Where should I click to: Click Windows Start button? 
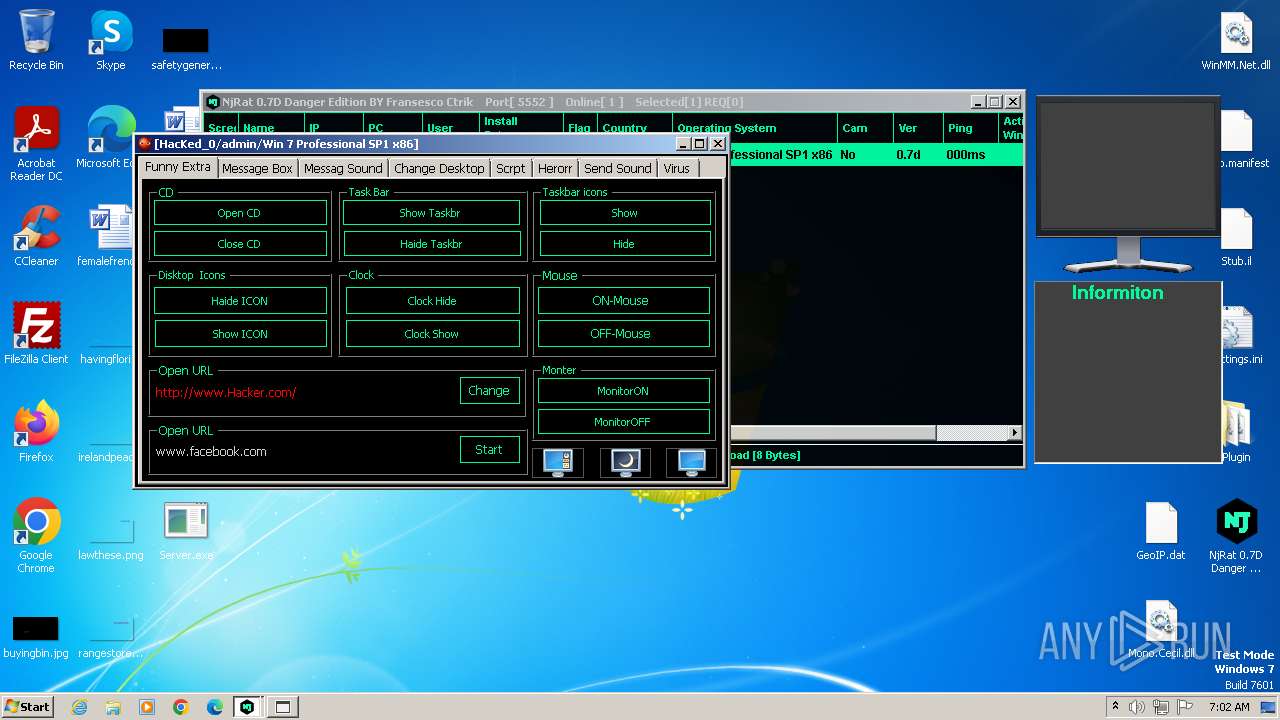coord(27,706)
